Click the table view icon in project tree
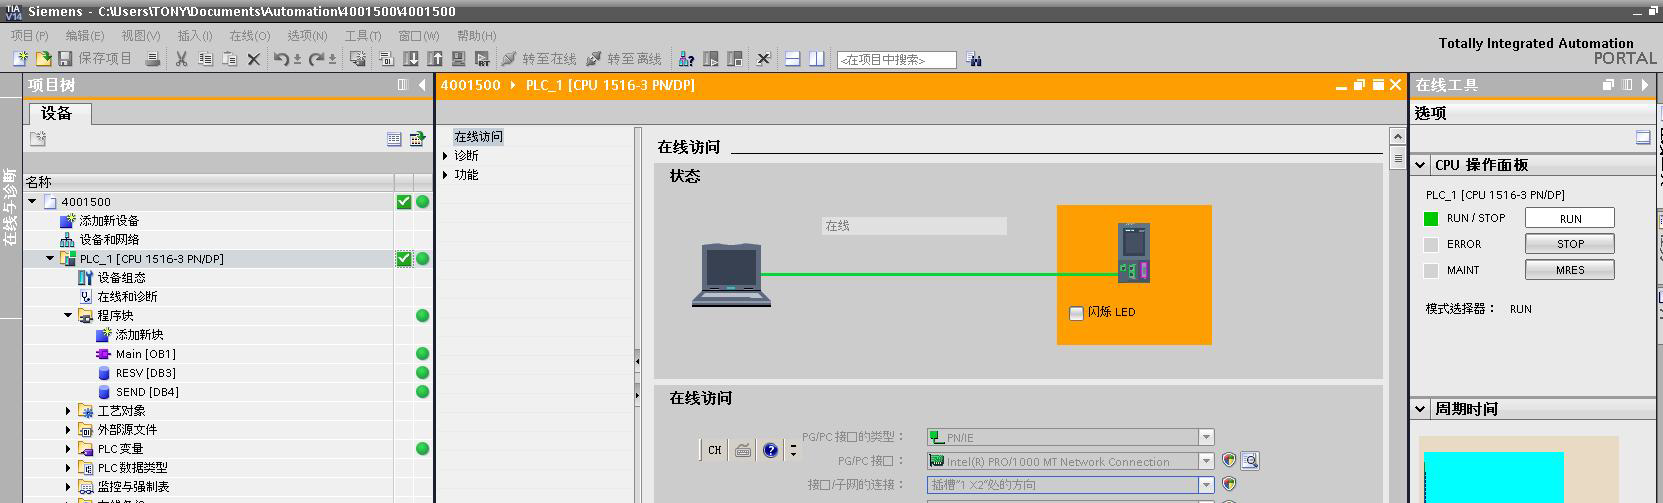This screenshot has width=1663, height=503. click(x=394, y=139)
